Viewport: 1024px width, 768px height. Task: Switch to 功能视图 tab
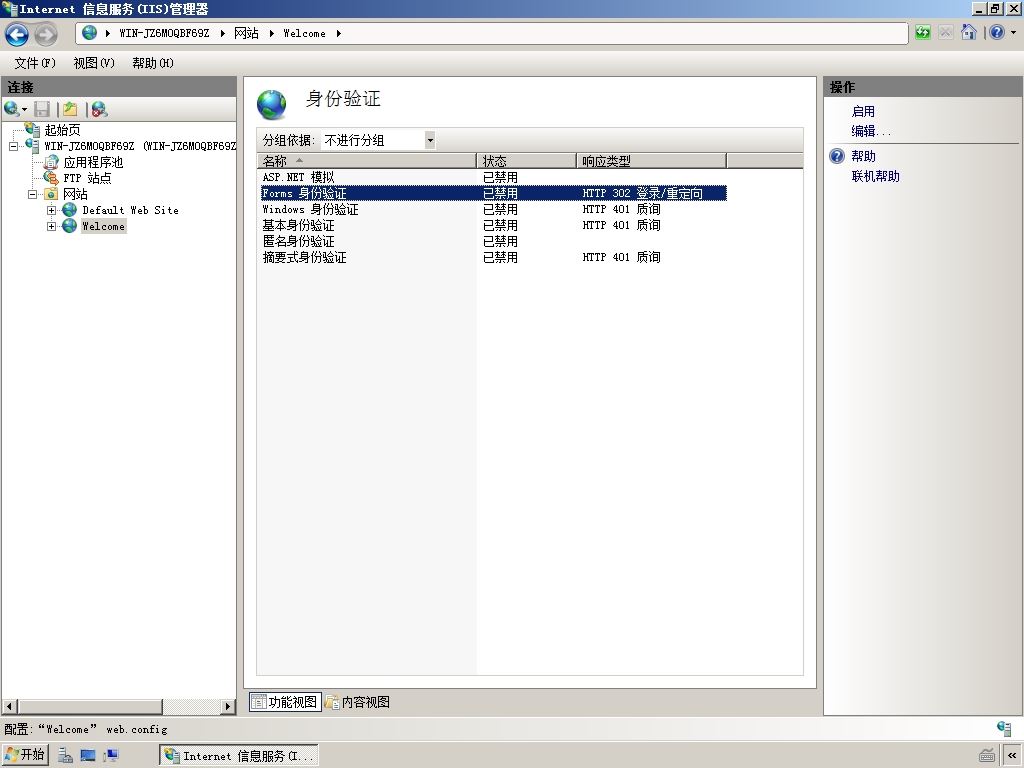285,702
